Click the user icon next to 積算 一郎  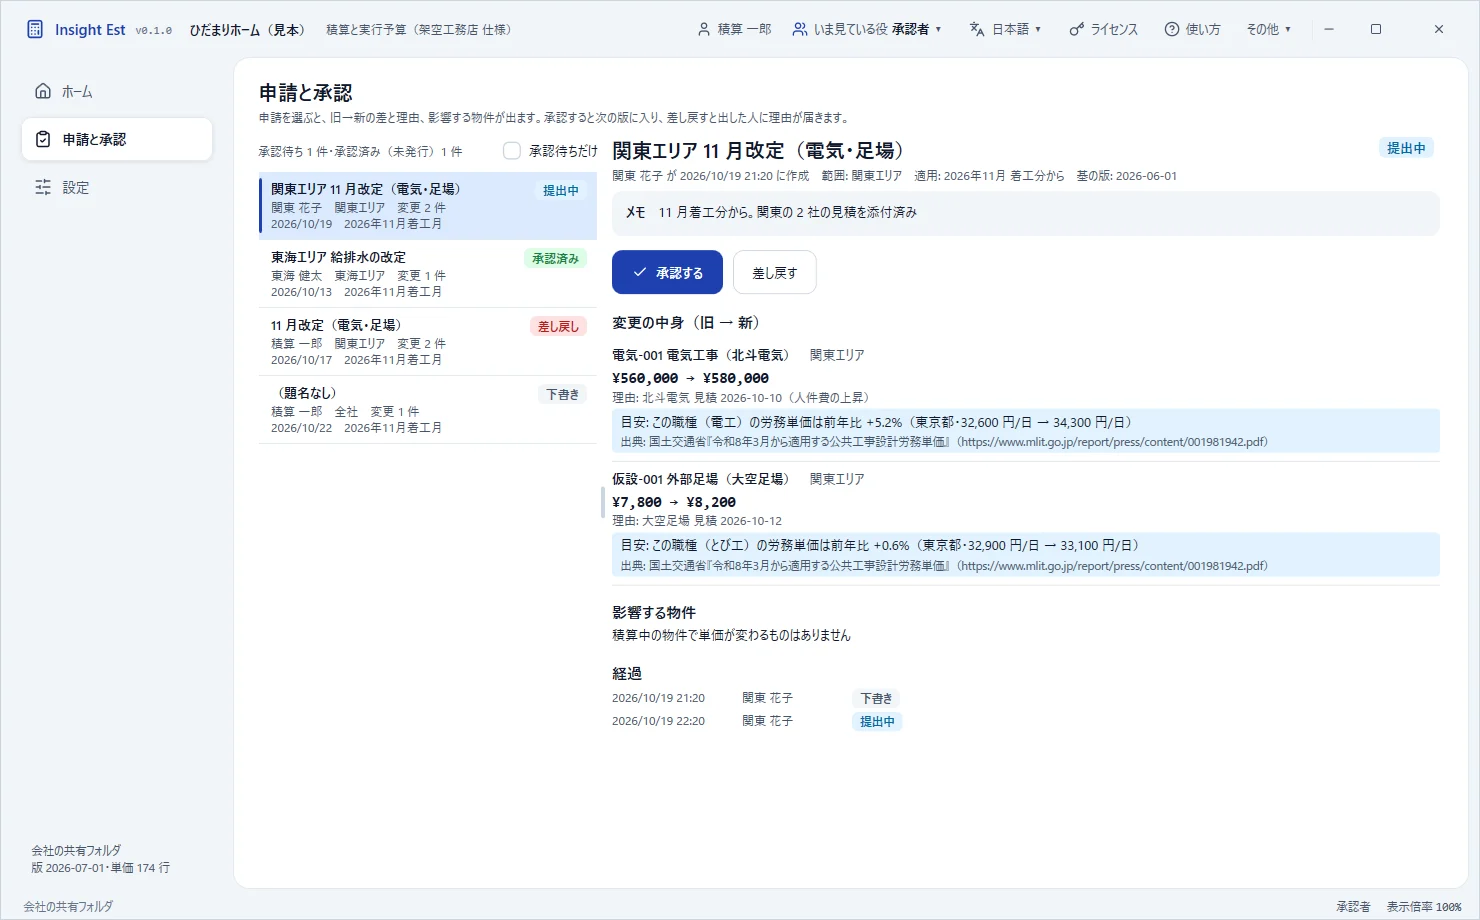(704, 29)
